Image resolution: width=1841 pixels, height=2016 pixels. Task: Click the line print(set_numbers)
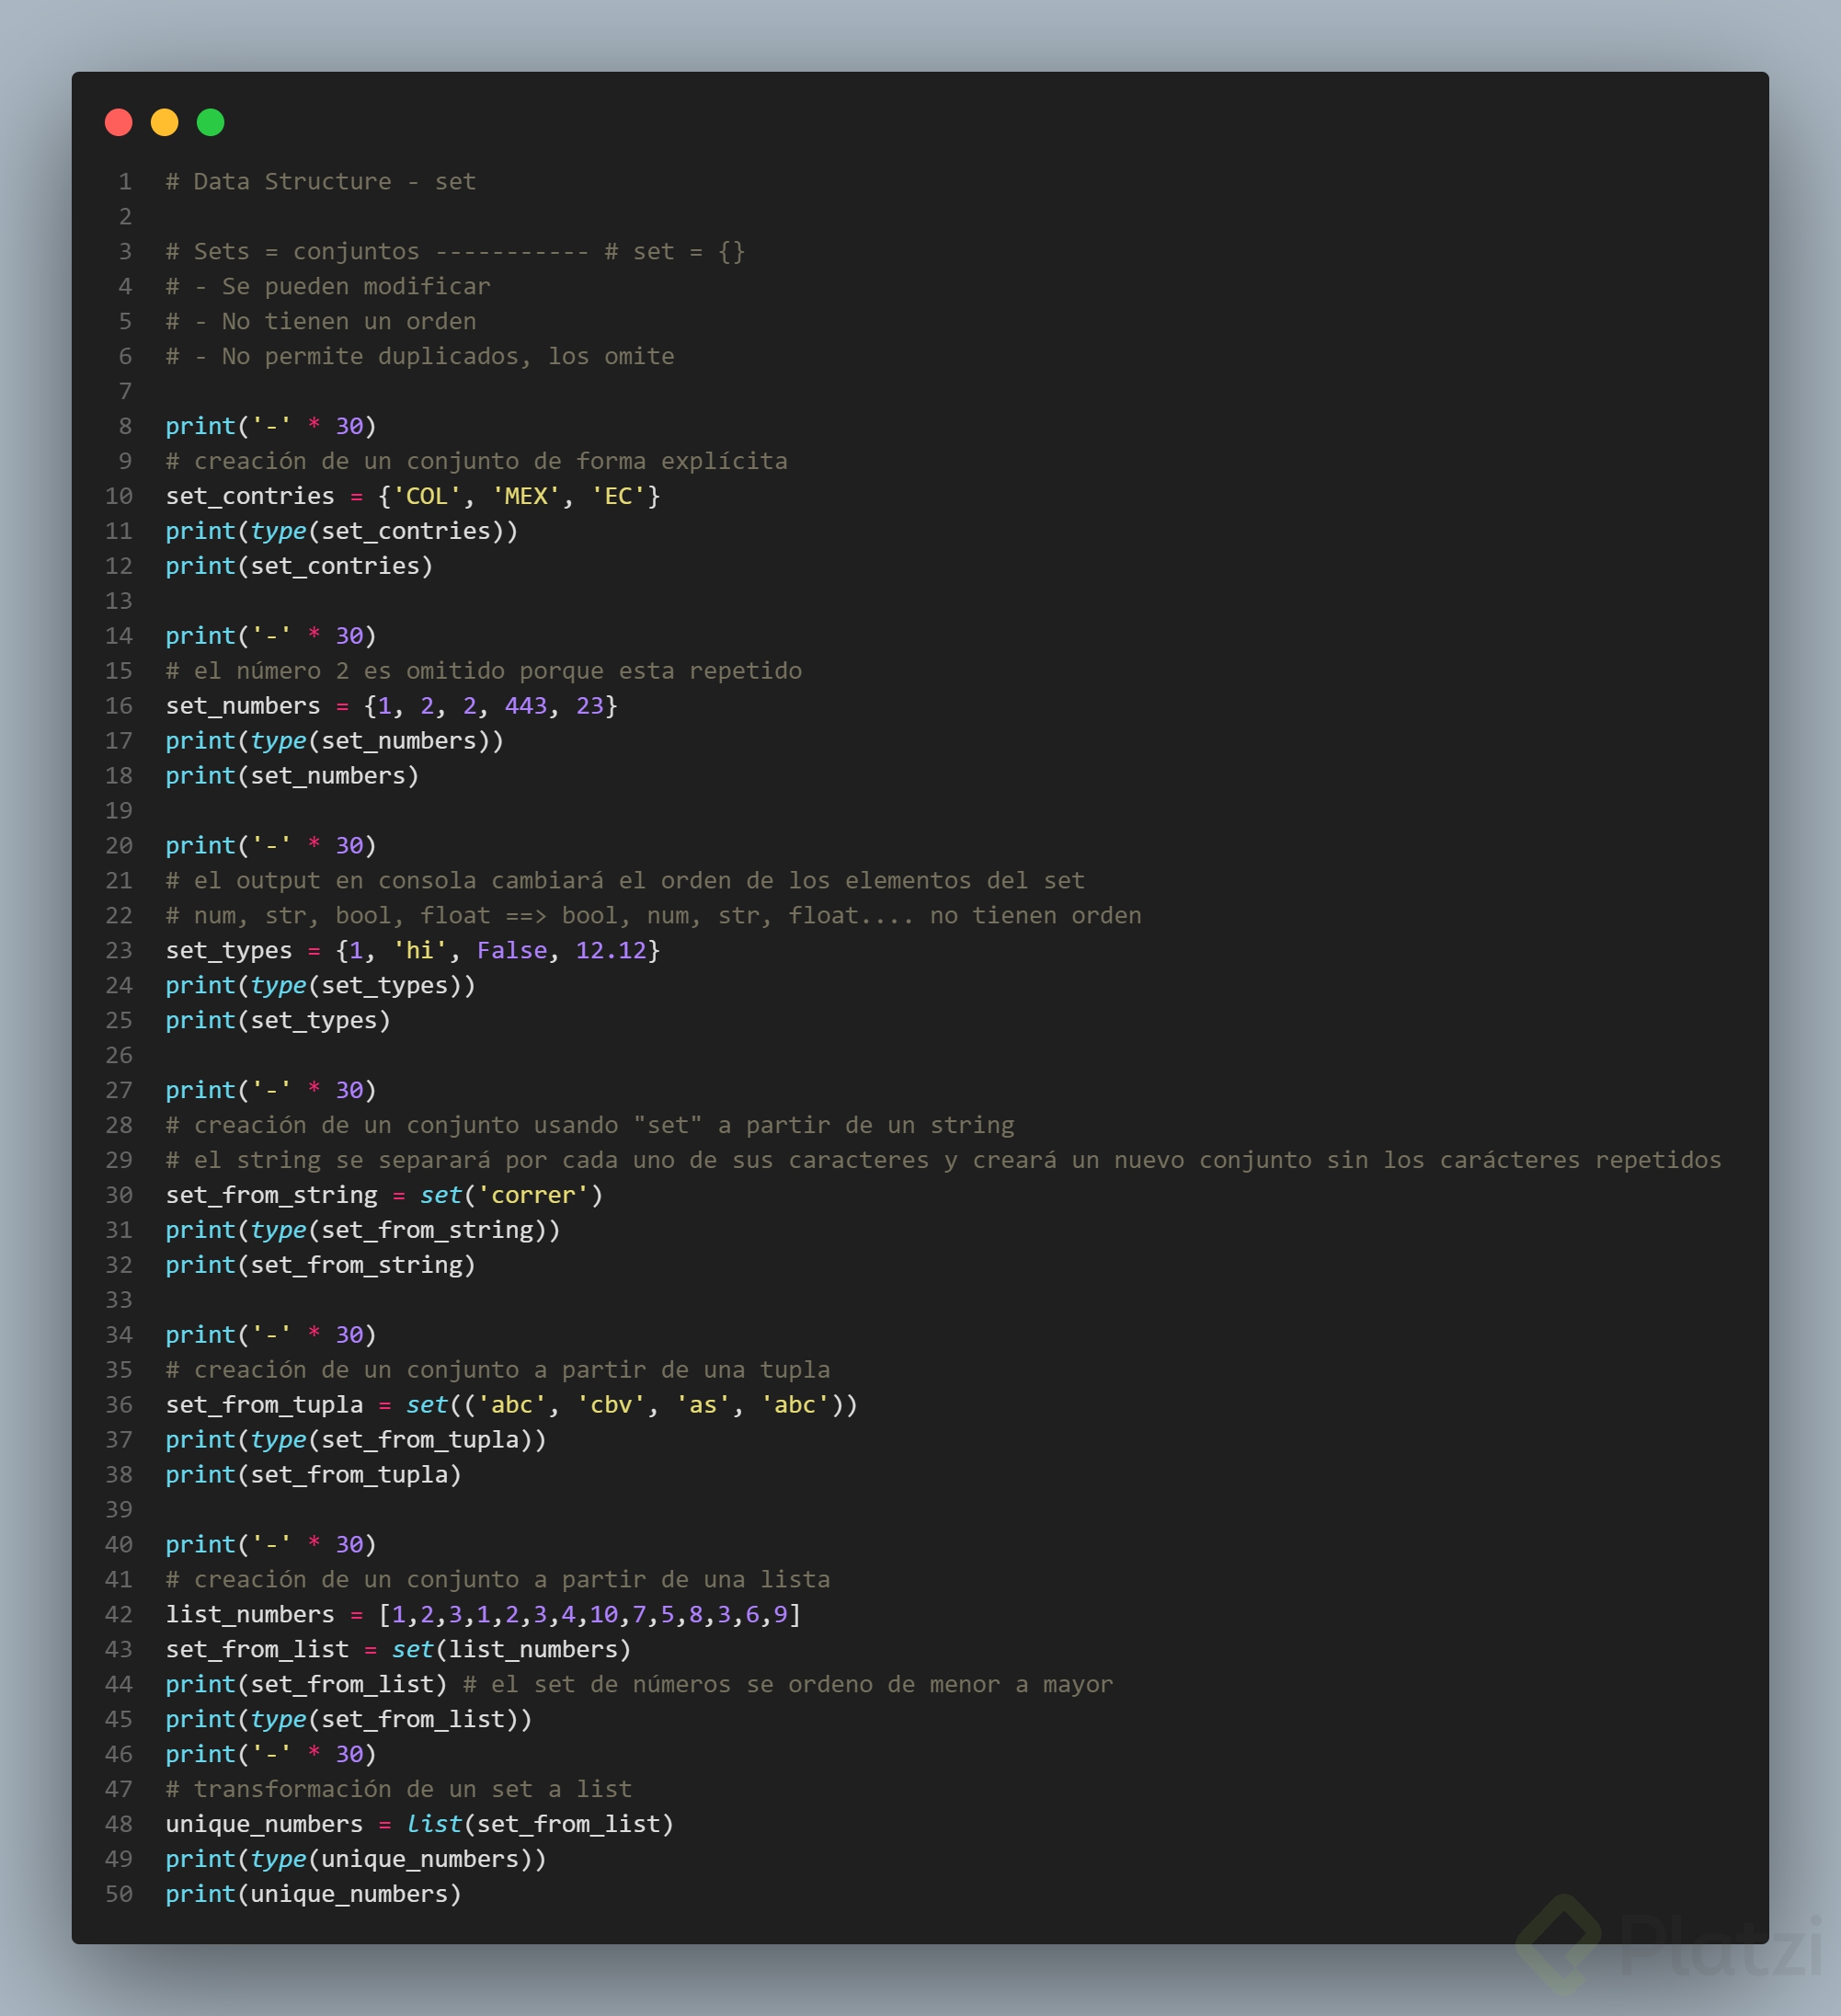tap(292, 776)
